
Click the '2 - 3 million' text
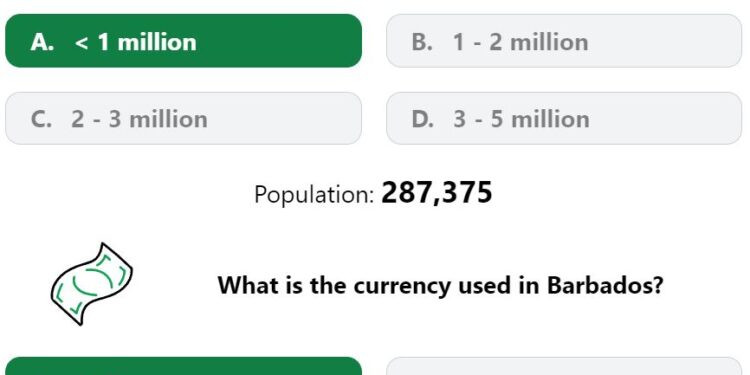[x=139, y=119]
